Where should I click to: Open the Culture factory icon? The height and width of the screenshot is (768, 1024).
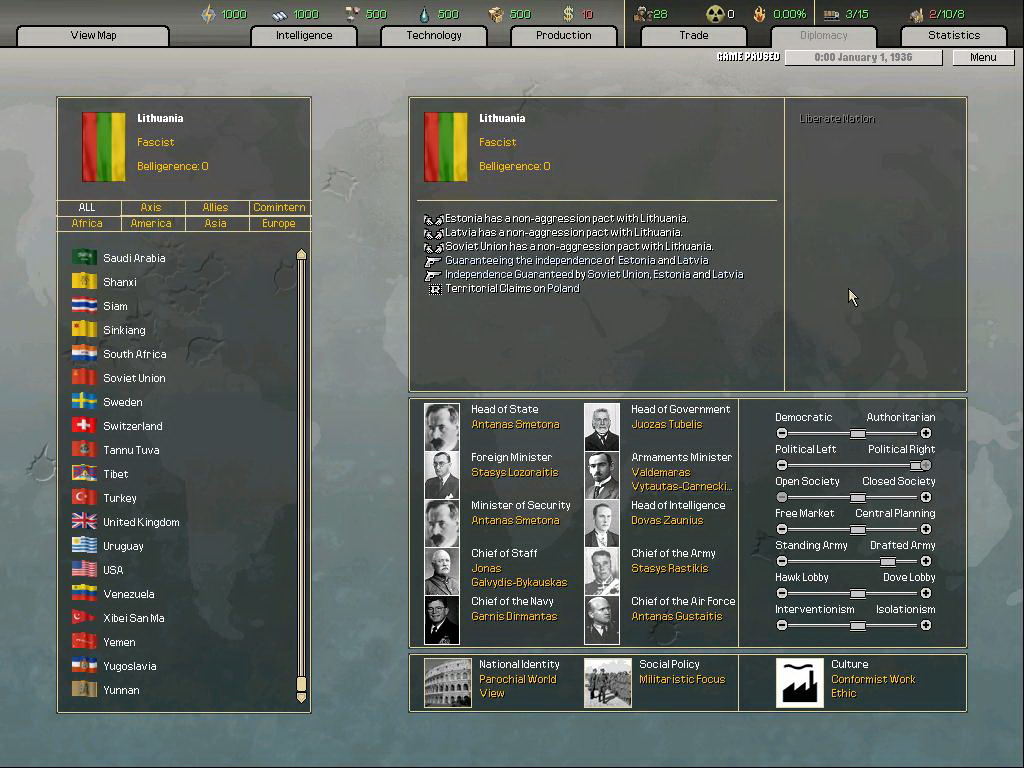pyautogui.click(x=799, y=683)
